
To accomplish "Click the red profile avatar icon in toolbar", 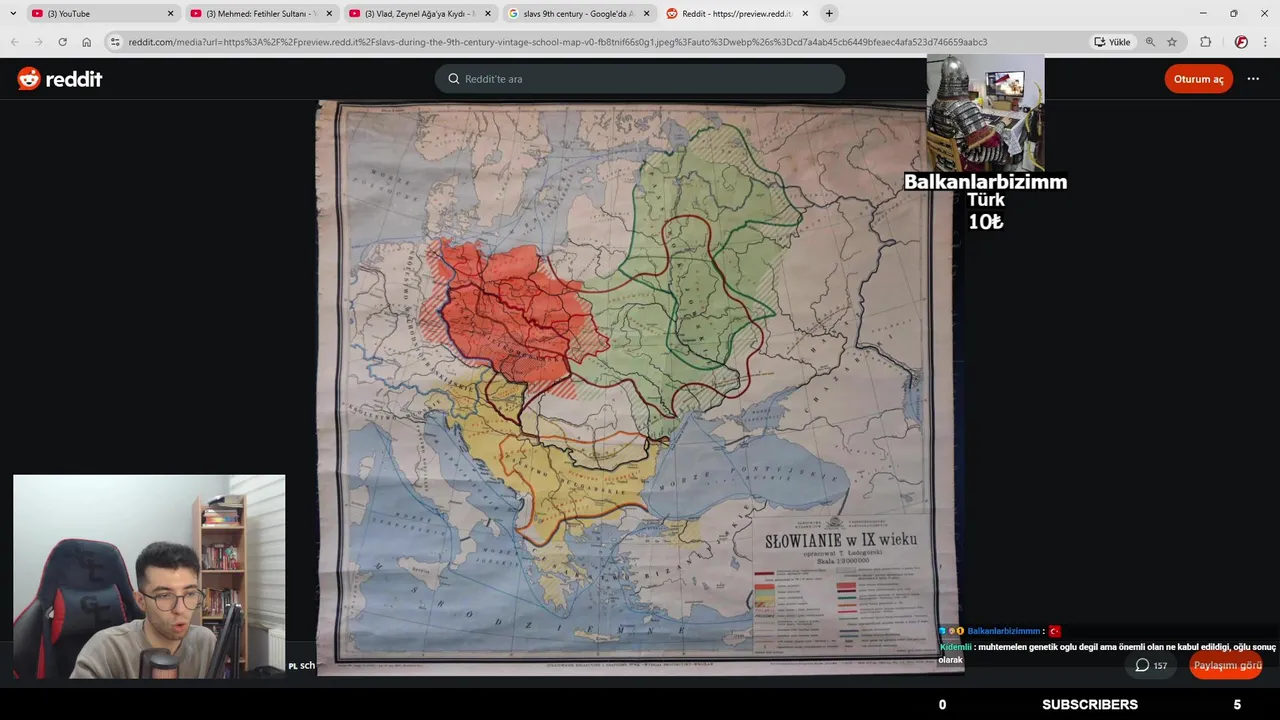I will (1241, 42).
